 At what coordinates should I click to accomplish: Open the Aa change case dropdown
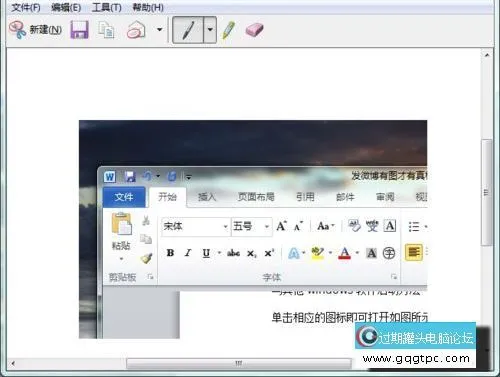(326, 226)
